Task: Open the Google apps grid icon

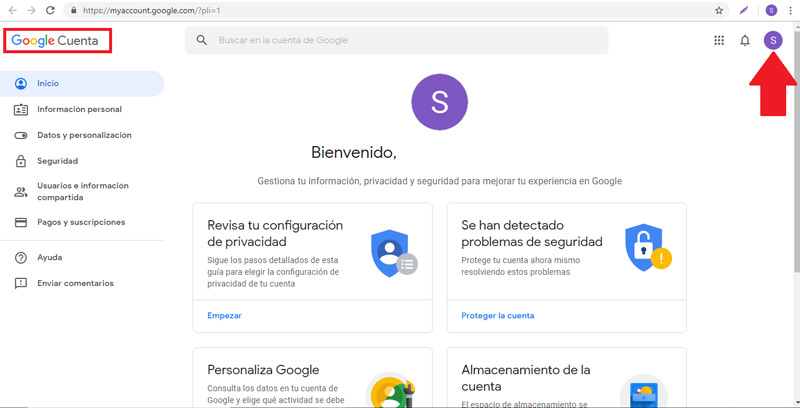Action: [718, 41]
